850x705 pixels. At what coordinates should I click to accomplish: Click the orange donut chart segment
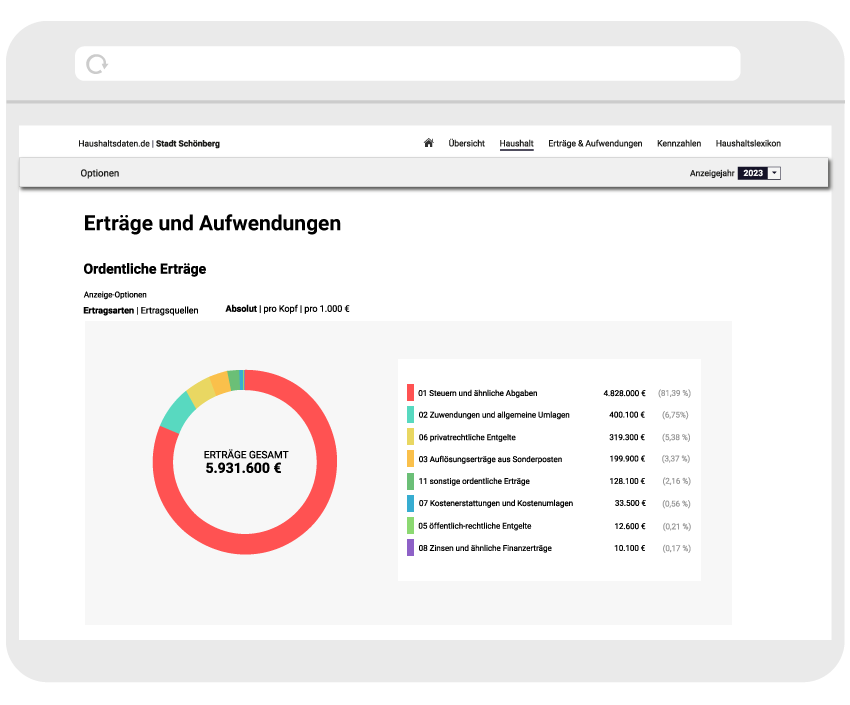click(221, 383)
